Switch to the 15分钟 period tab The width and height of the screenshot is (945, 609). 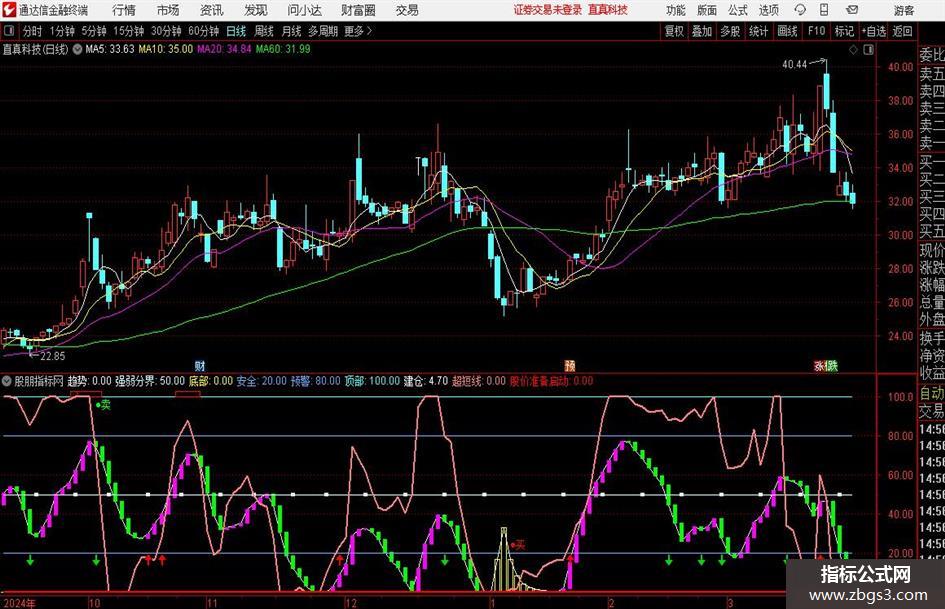(x=128, y=31)
